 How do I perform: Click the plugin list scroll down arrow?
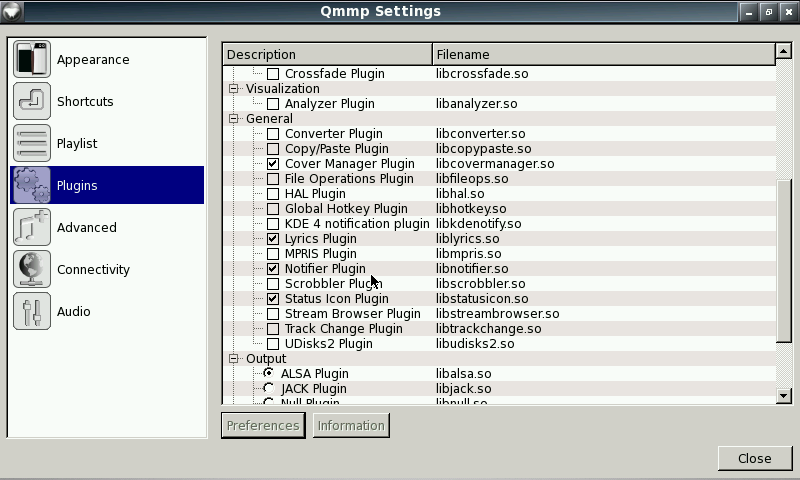tap(784, 395)
